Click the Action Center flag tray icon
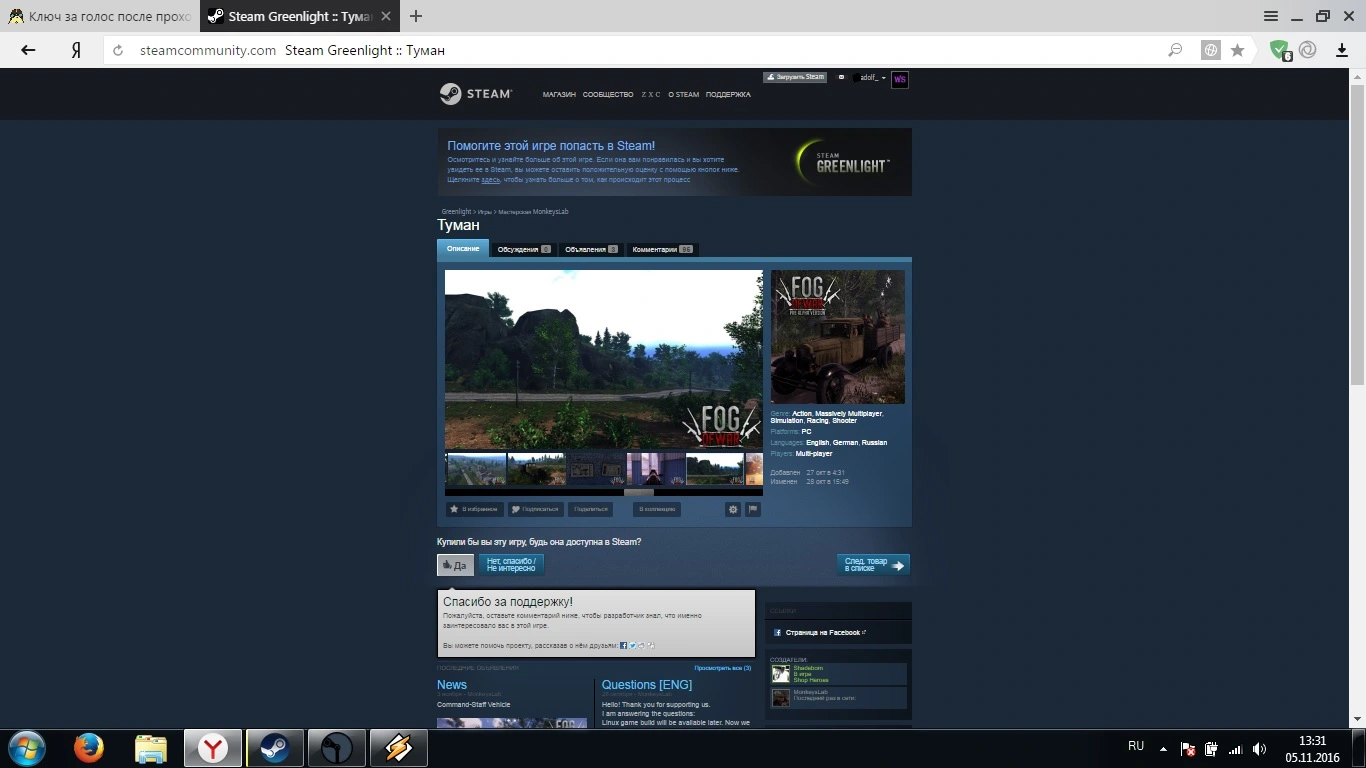The height and width of the screenshot is (768, 1366). point(1187,749)
